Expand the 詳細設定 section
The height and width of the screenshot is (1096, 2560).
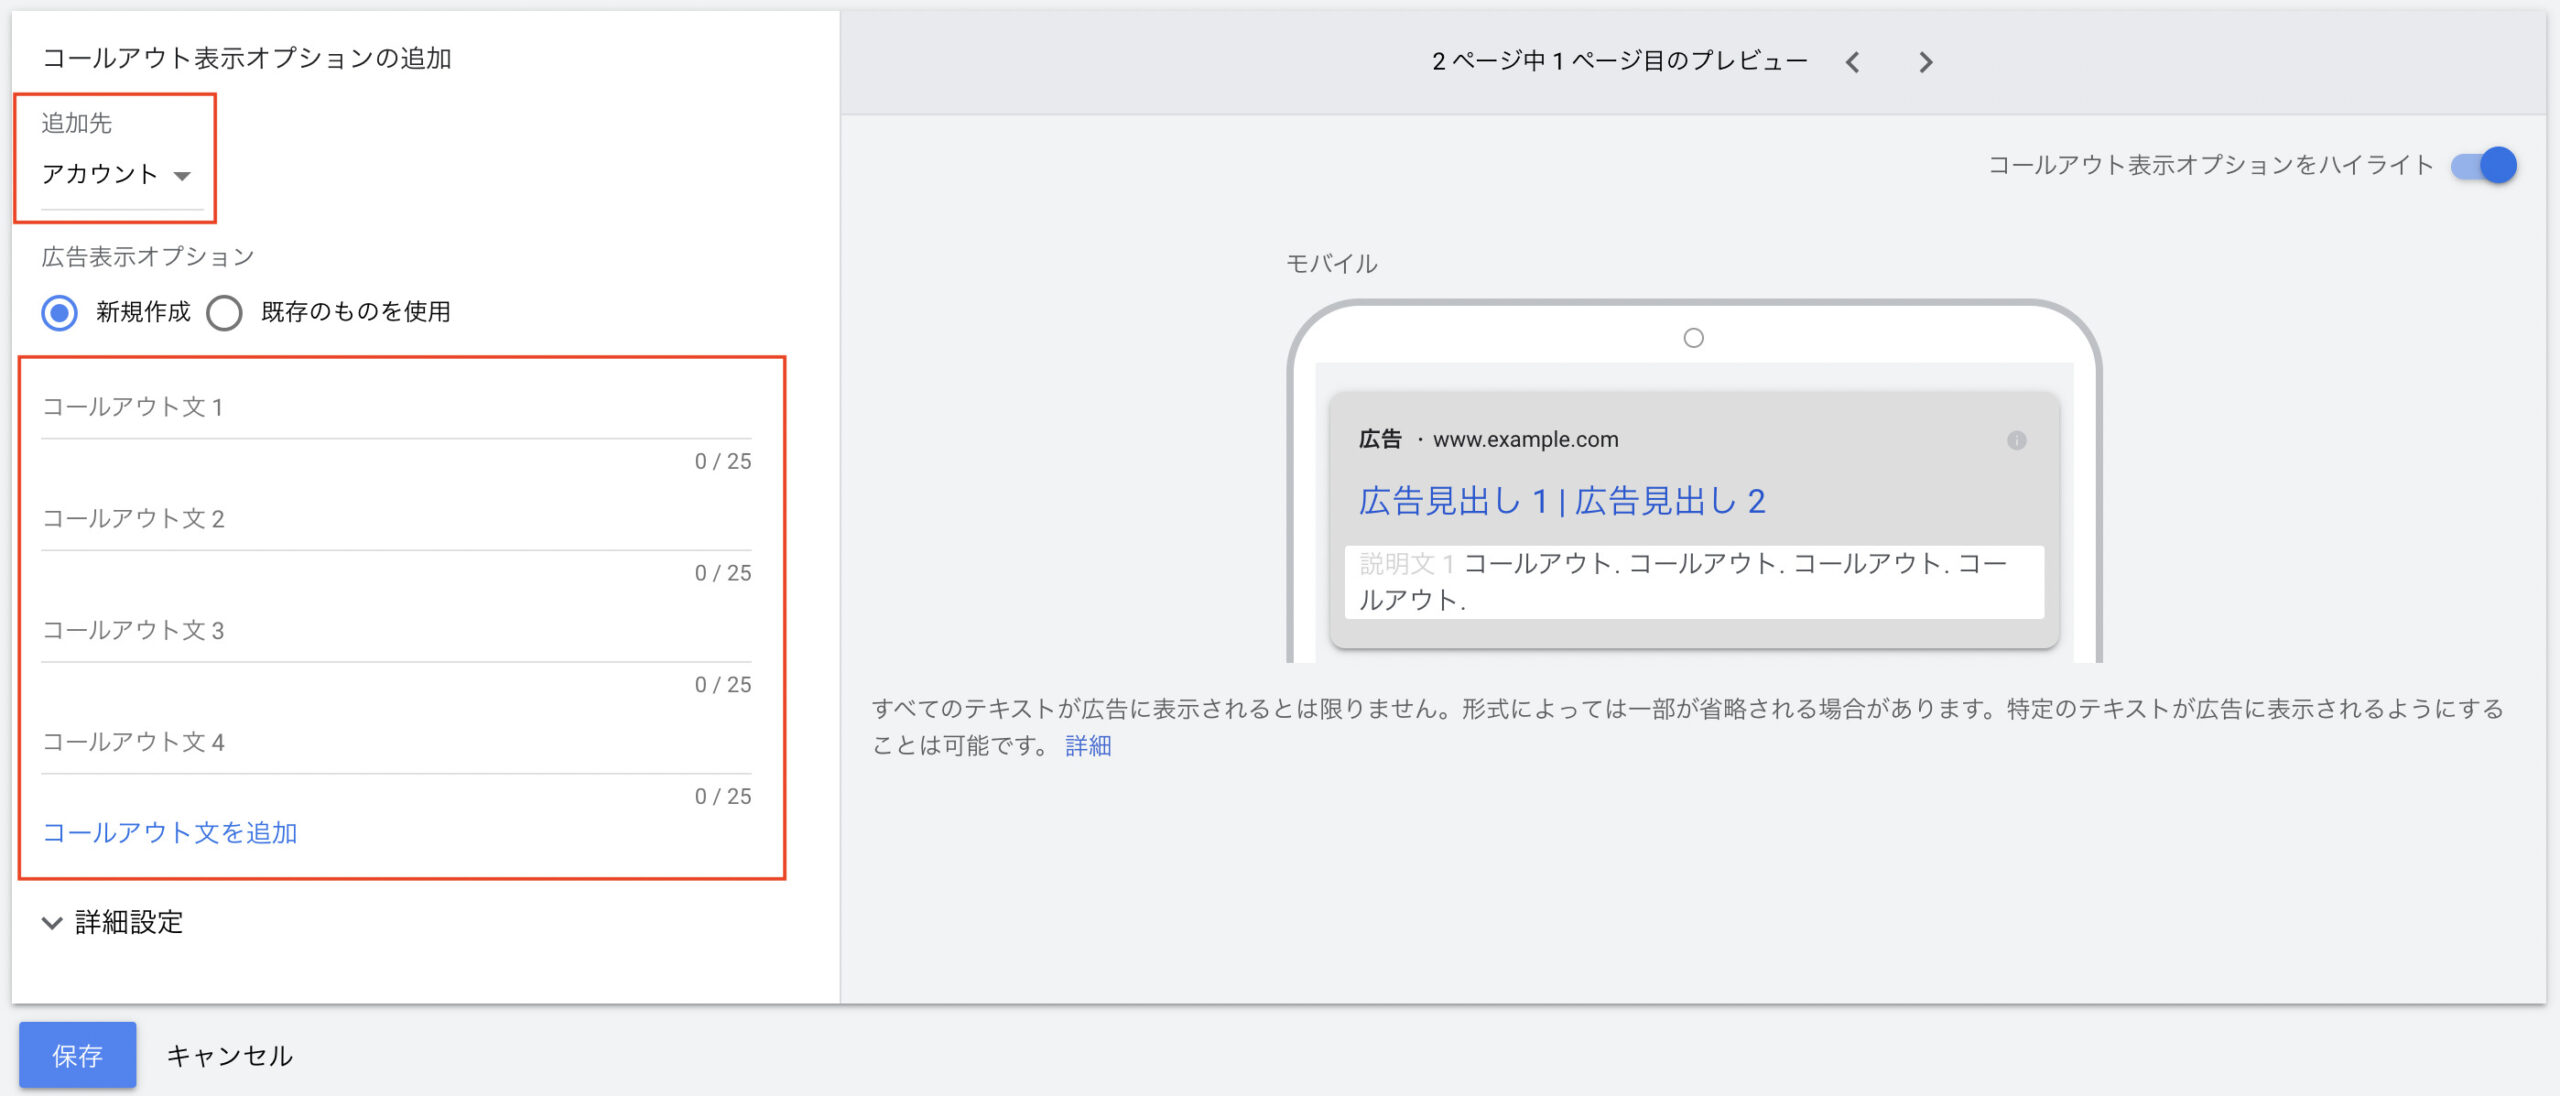(x=129, y=922)
